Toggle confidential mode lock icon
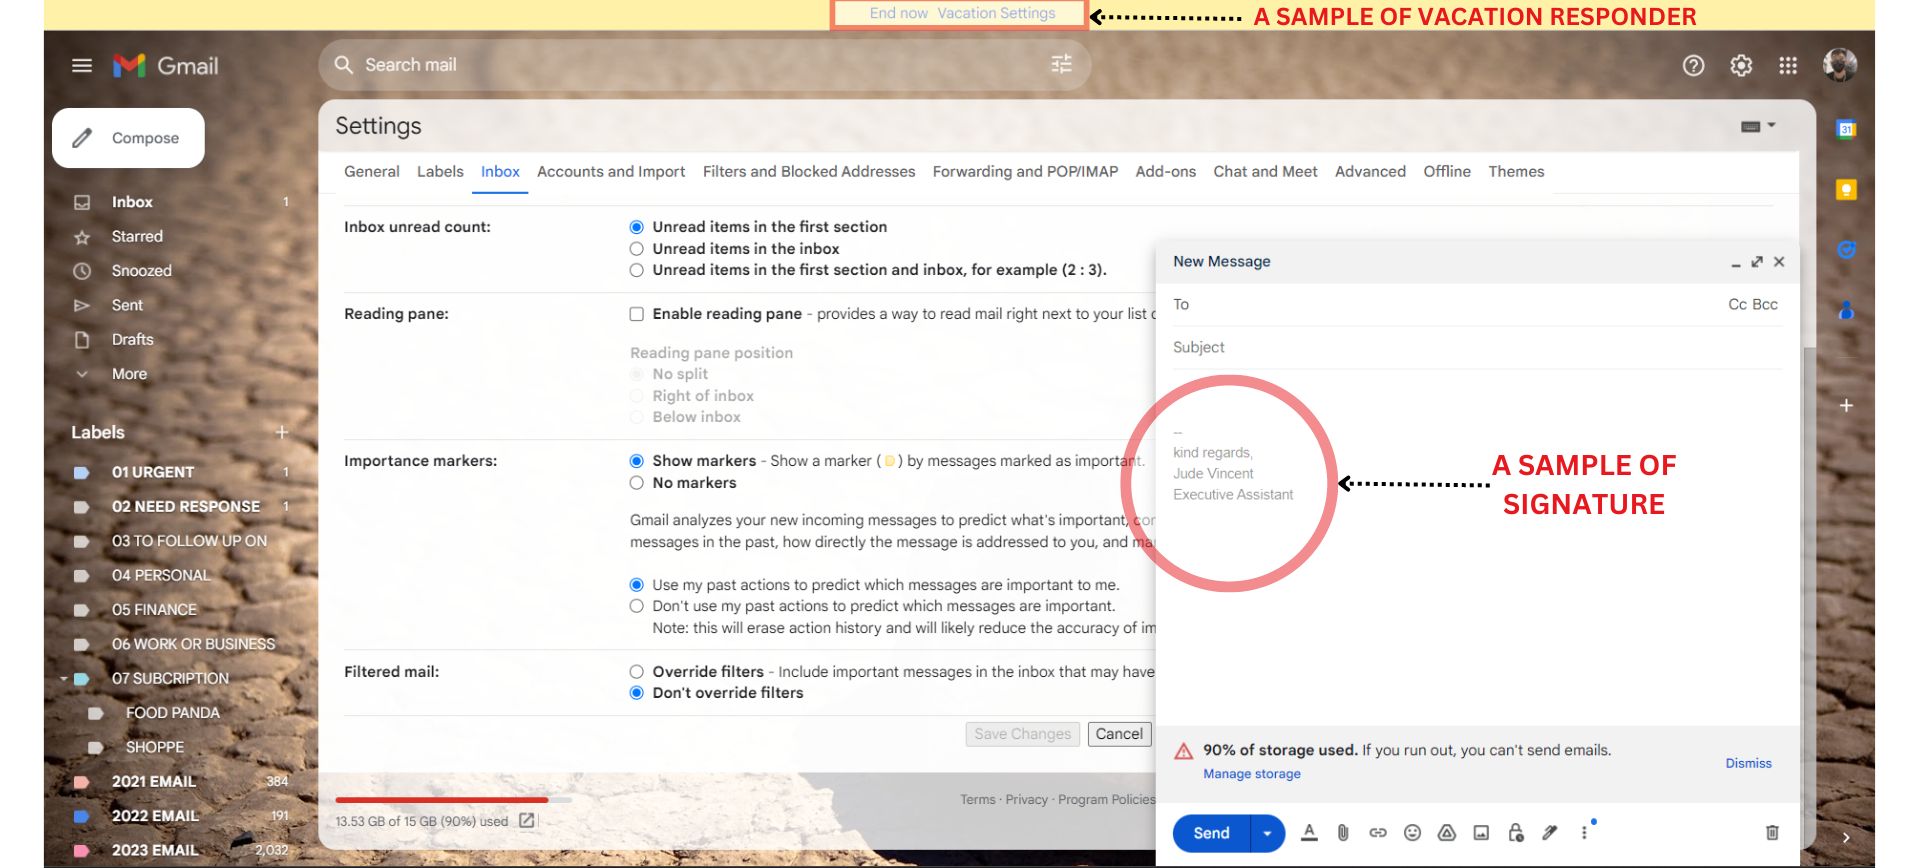 coord(1516,832)
